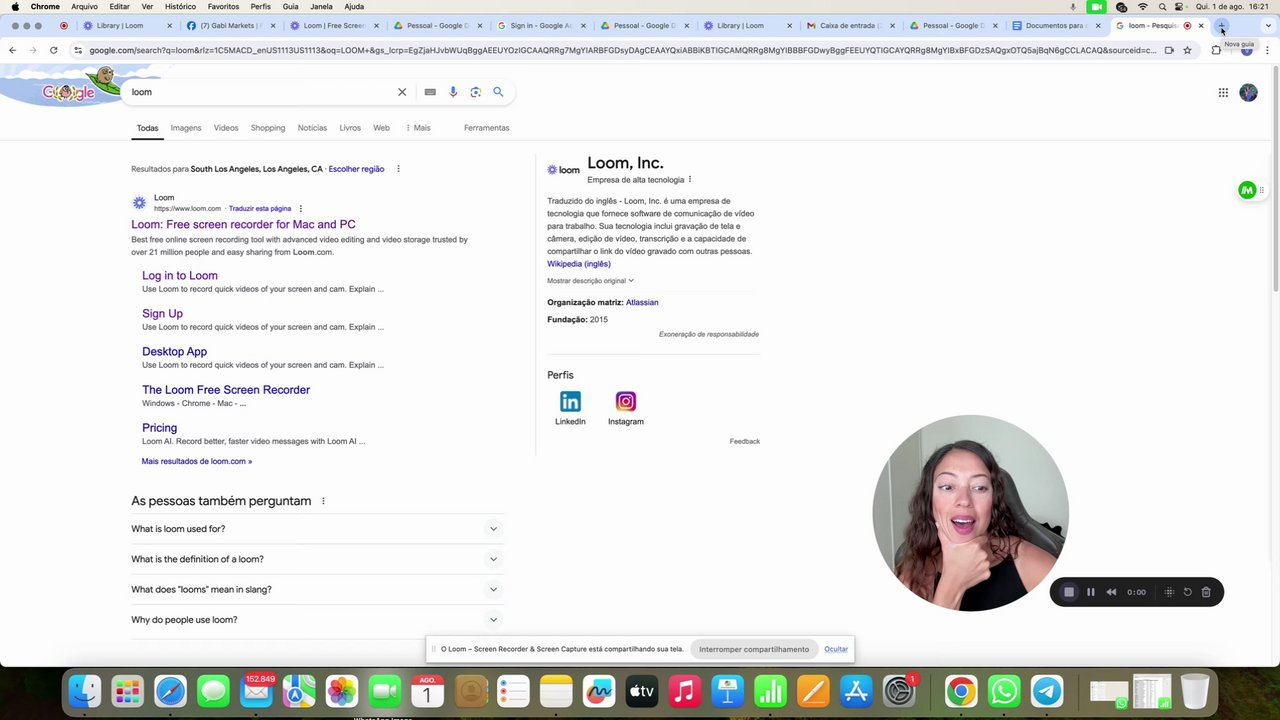Clear the search box with the X icon
This screenshot has height=720, width=1280.
click(x=402, y=92)
